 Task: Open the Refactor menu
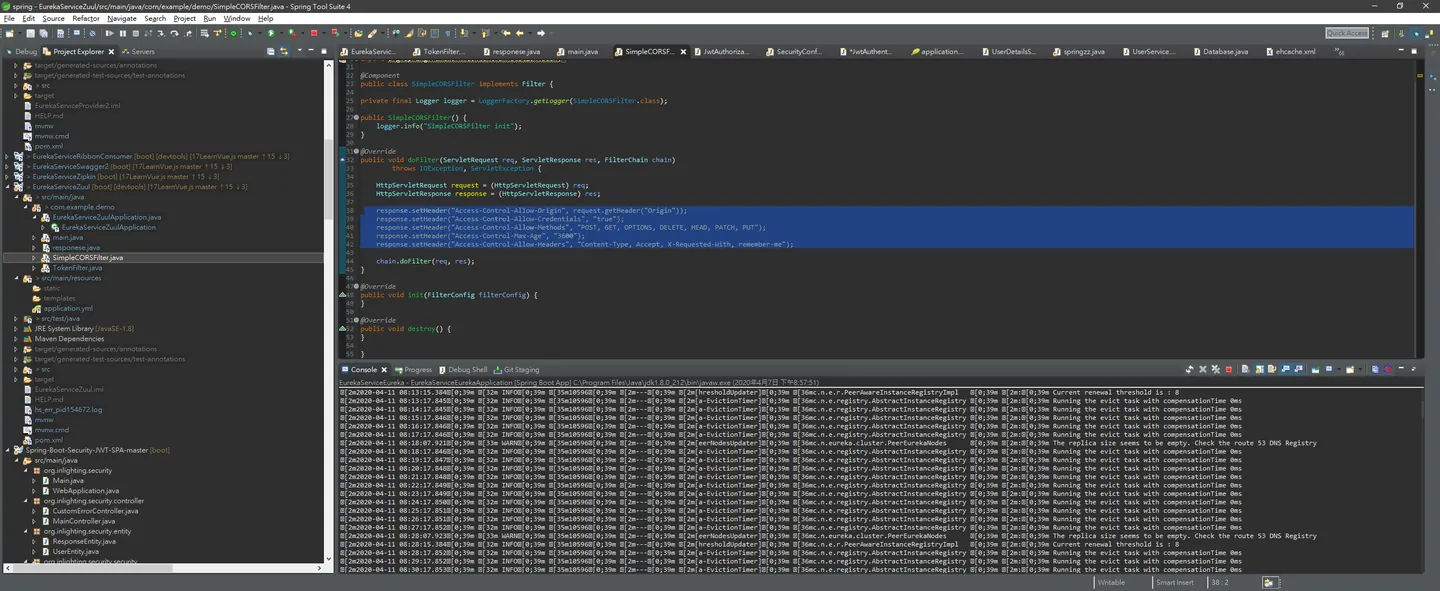coord(86,18)
